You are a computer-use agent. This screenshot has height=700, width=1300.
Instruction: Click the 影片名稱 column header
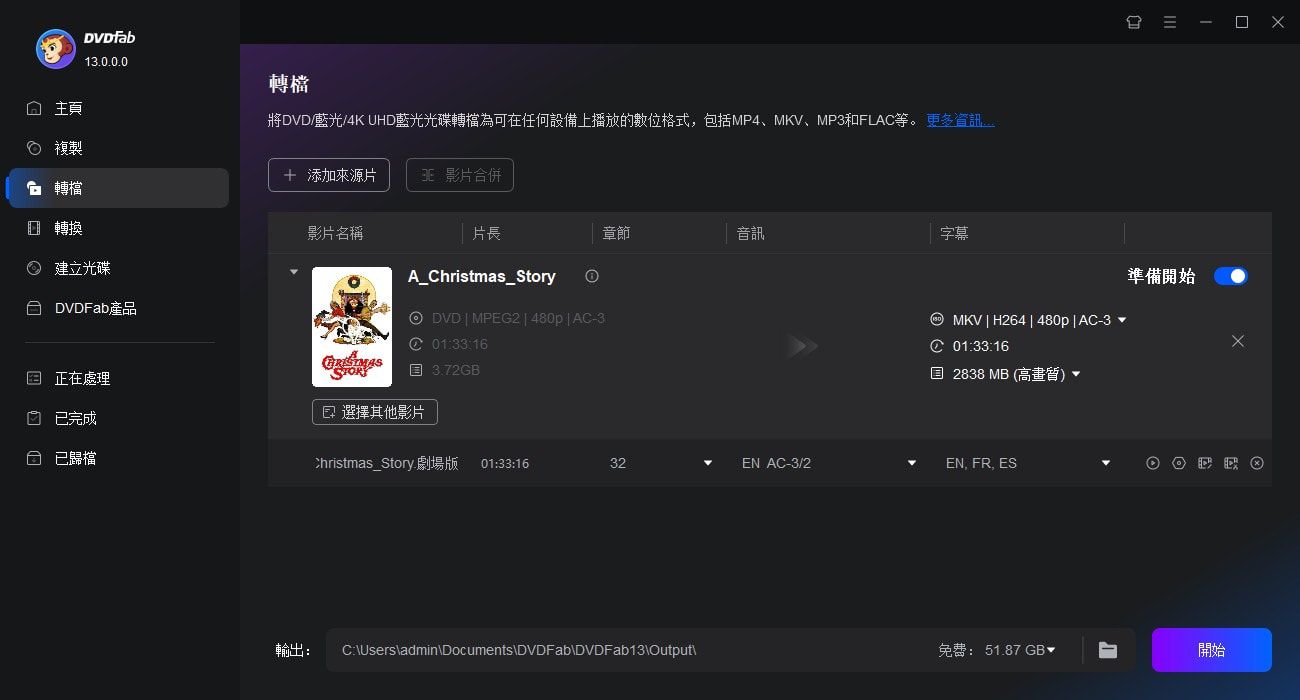click(335, 233)
